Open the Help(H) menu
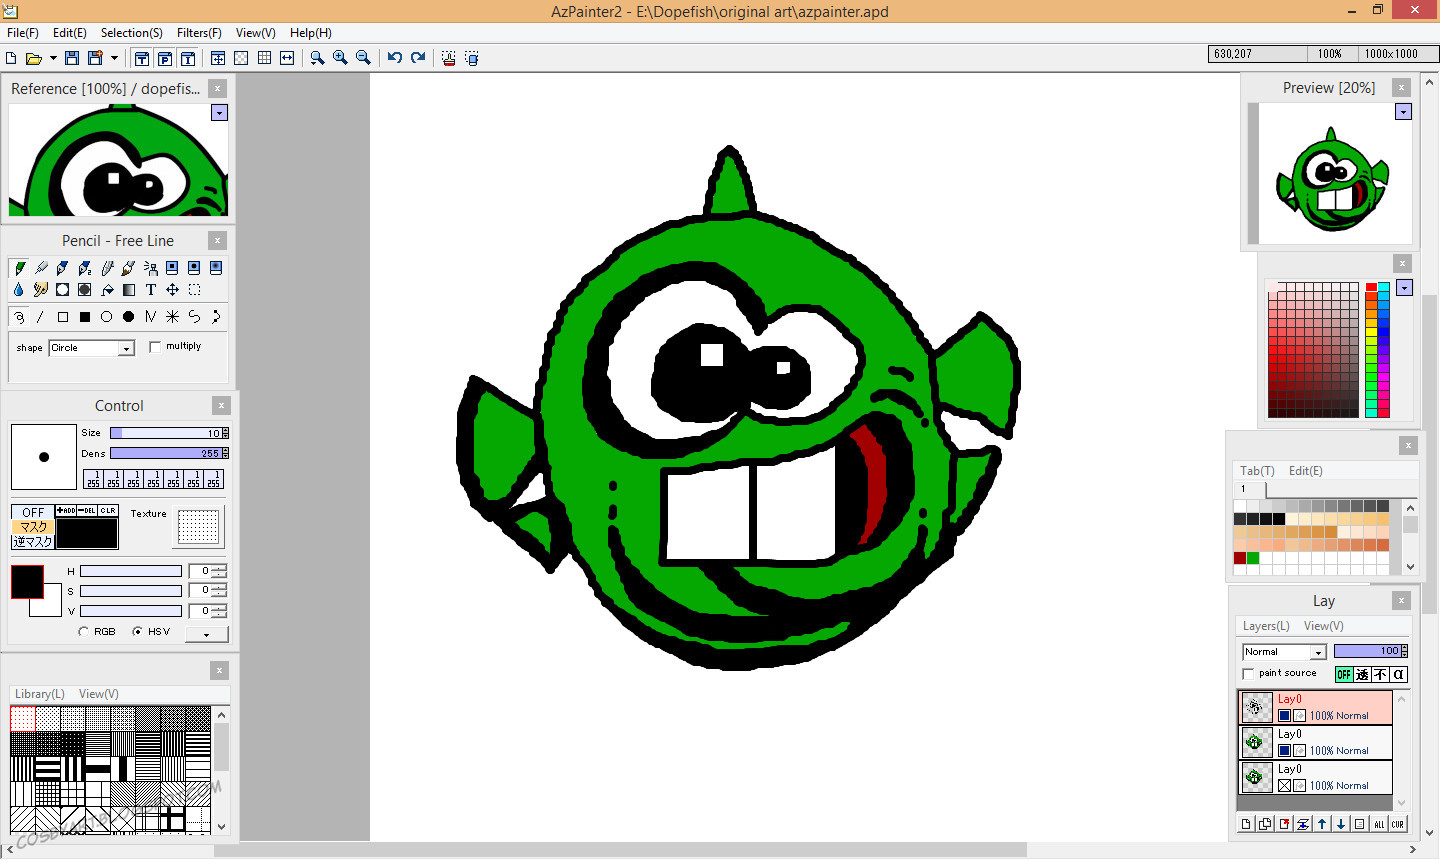This screenshot has height=860, width=1440. point(311,33)
